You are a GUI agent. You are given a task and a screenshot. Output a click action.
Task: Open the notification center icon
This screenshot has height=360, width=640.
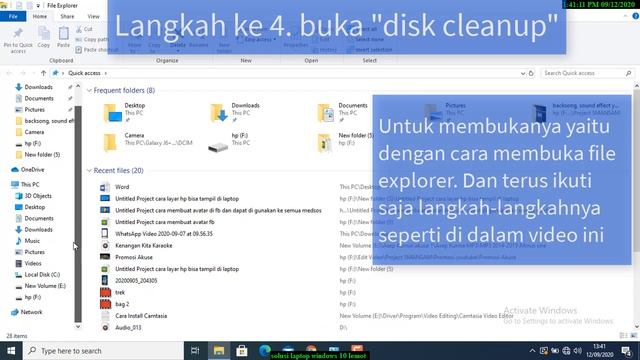click(x=627, y=351)
